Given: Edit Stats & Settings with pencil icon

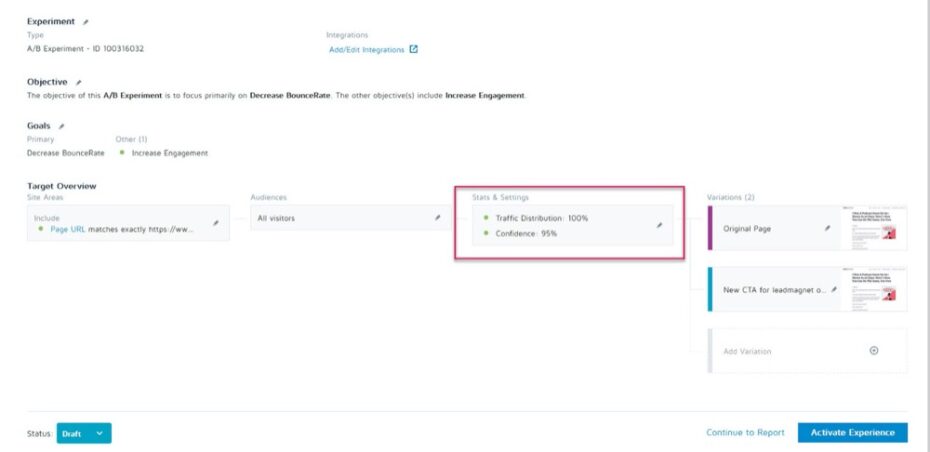Looking at the screenshot, I should [659, 225].
